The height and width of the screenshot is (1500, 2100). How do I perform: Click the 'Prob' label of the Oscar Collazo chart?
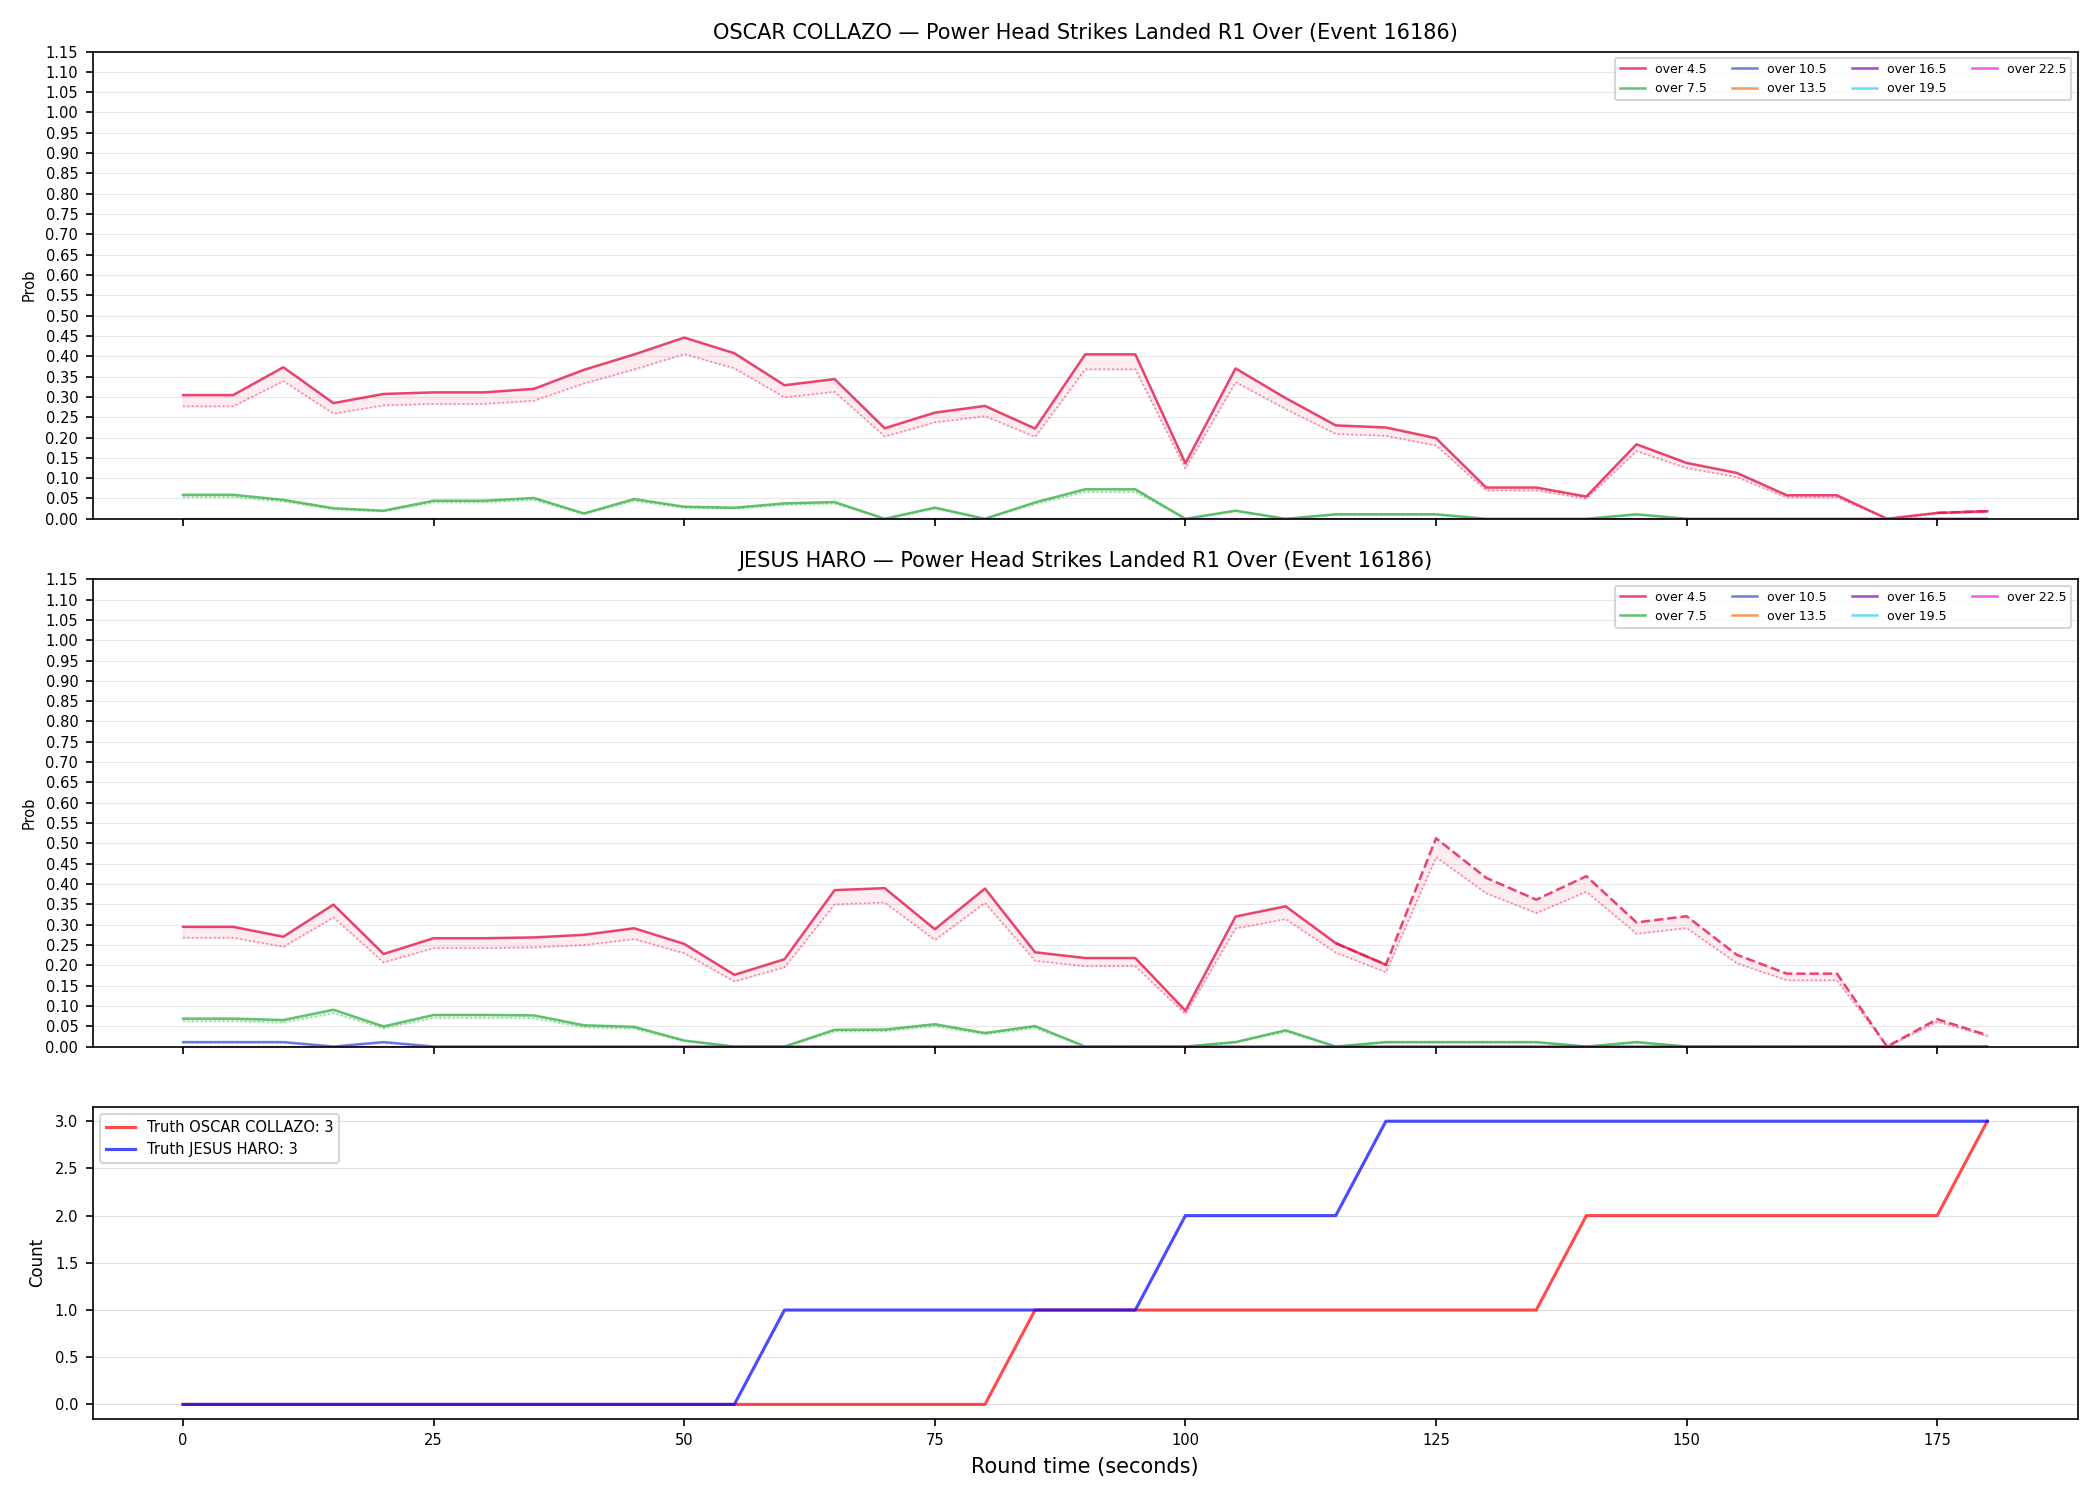point(29,286)
